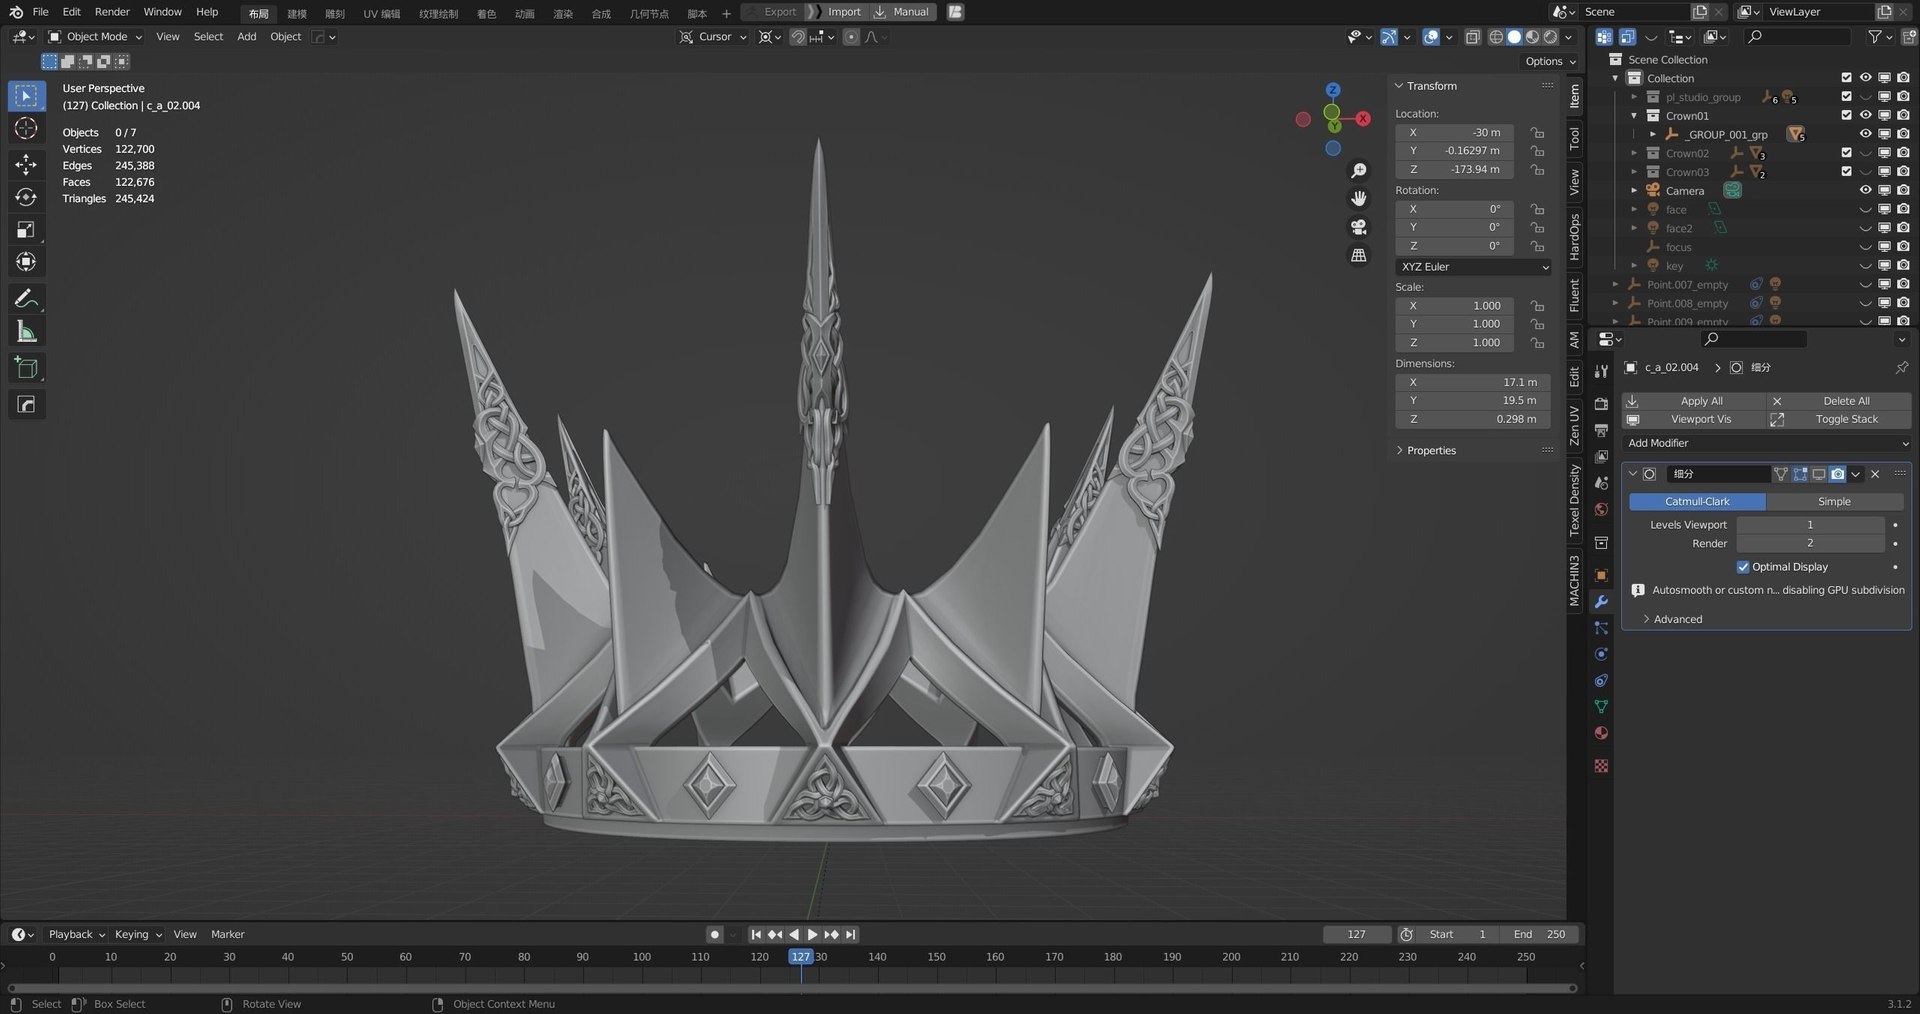Click the viewport pan hand icon
1920x1014 pixels.
pyautogui.click(x=1358, y=198)
